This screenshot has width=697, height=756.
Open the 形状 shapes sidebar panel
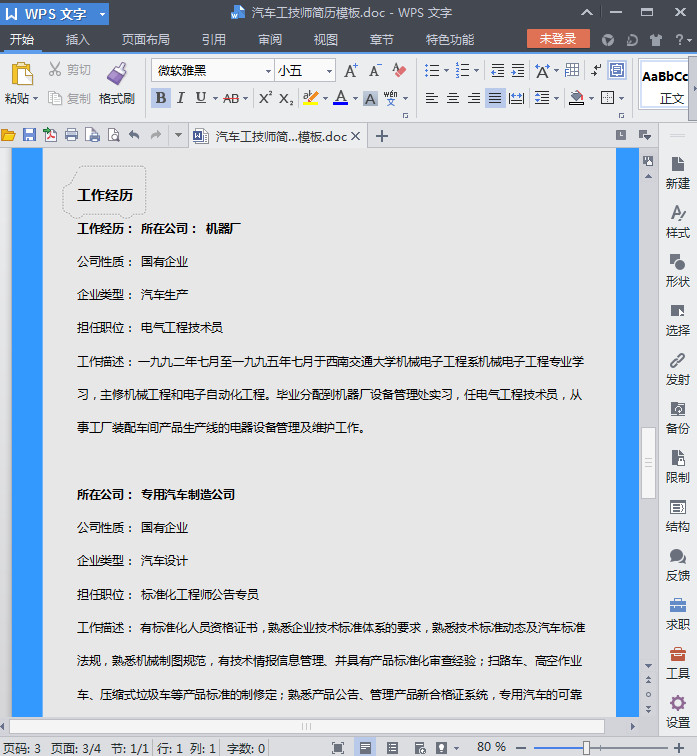click(677, 271)
